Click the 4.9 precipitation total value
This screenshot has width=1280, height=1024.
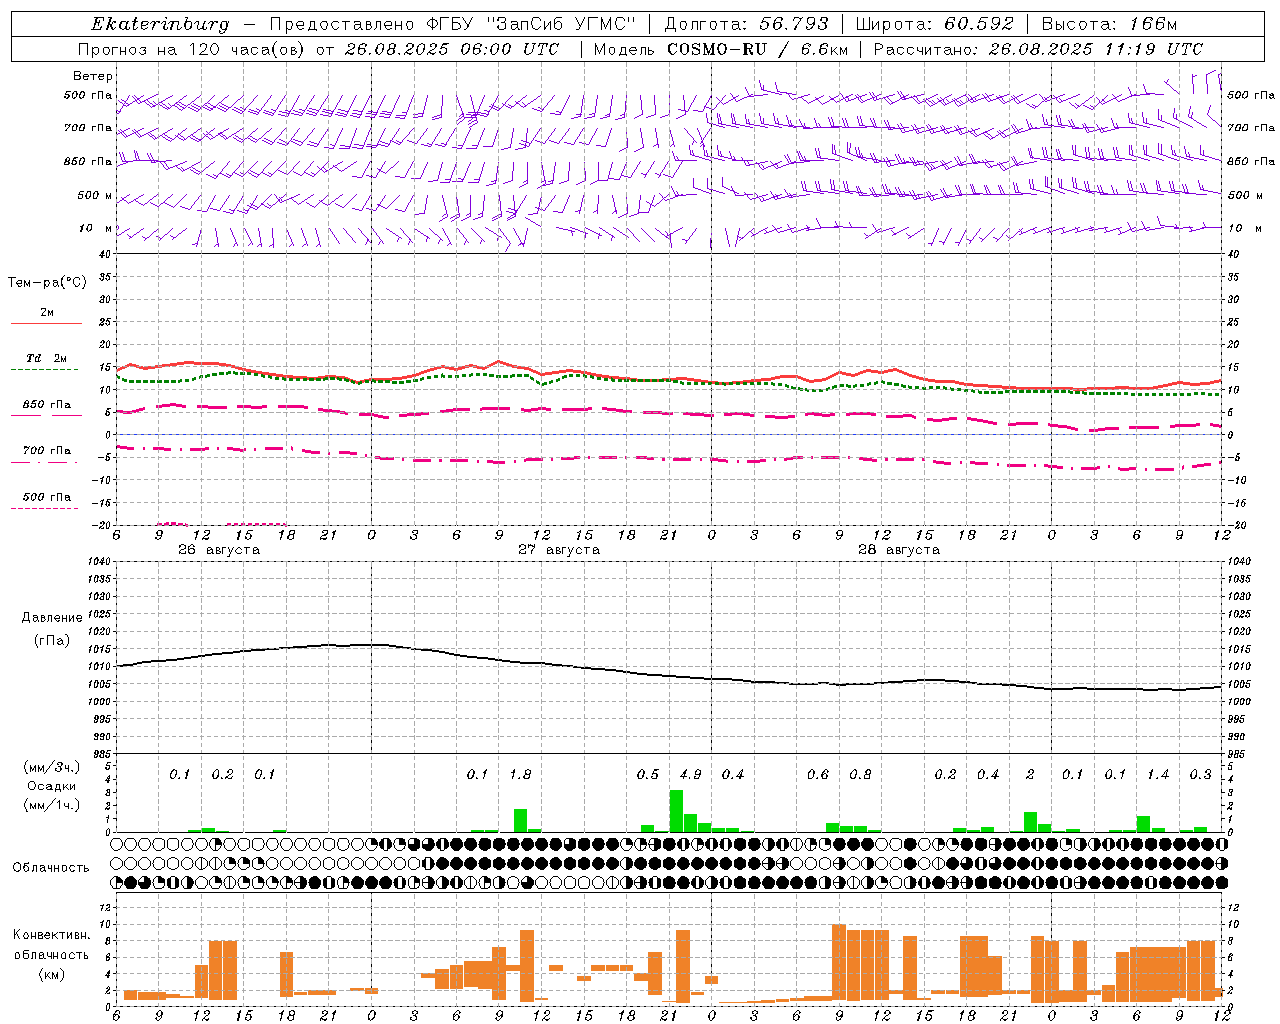[x=690, y=775]
